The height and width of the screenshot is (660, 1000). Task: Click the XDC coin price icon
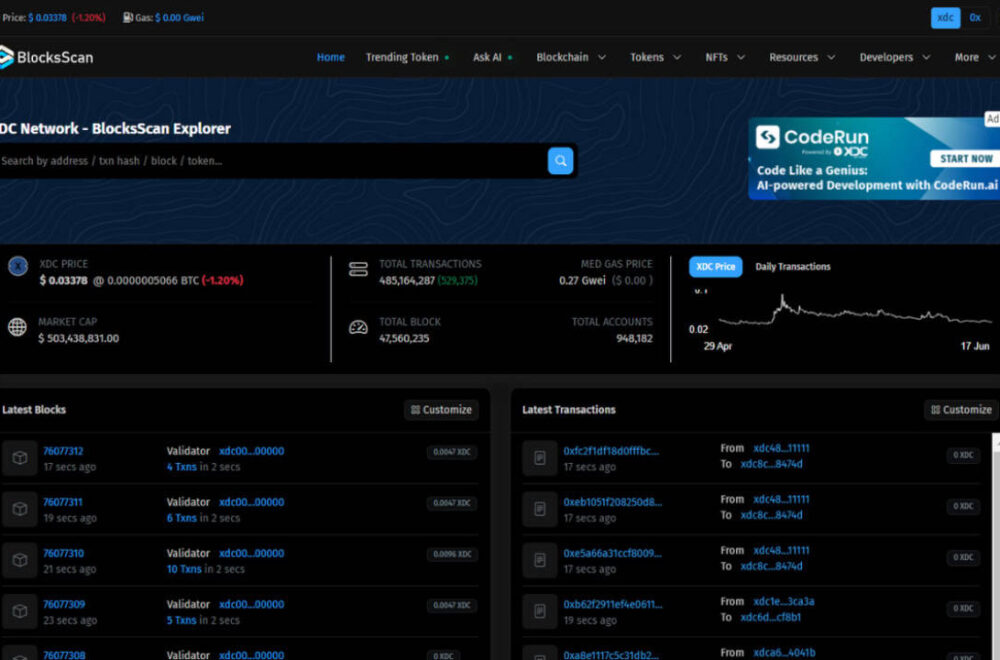point(18,266)
